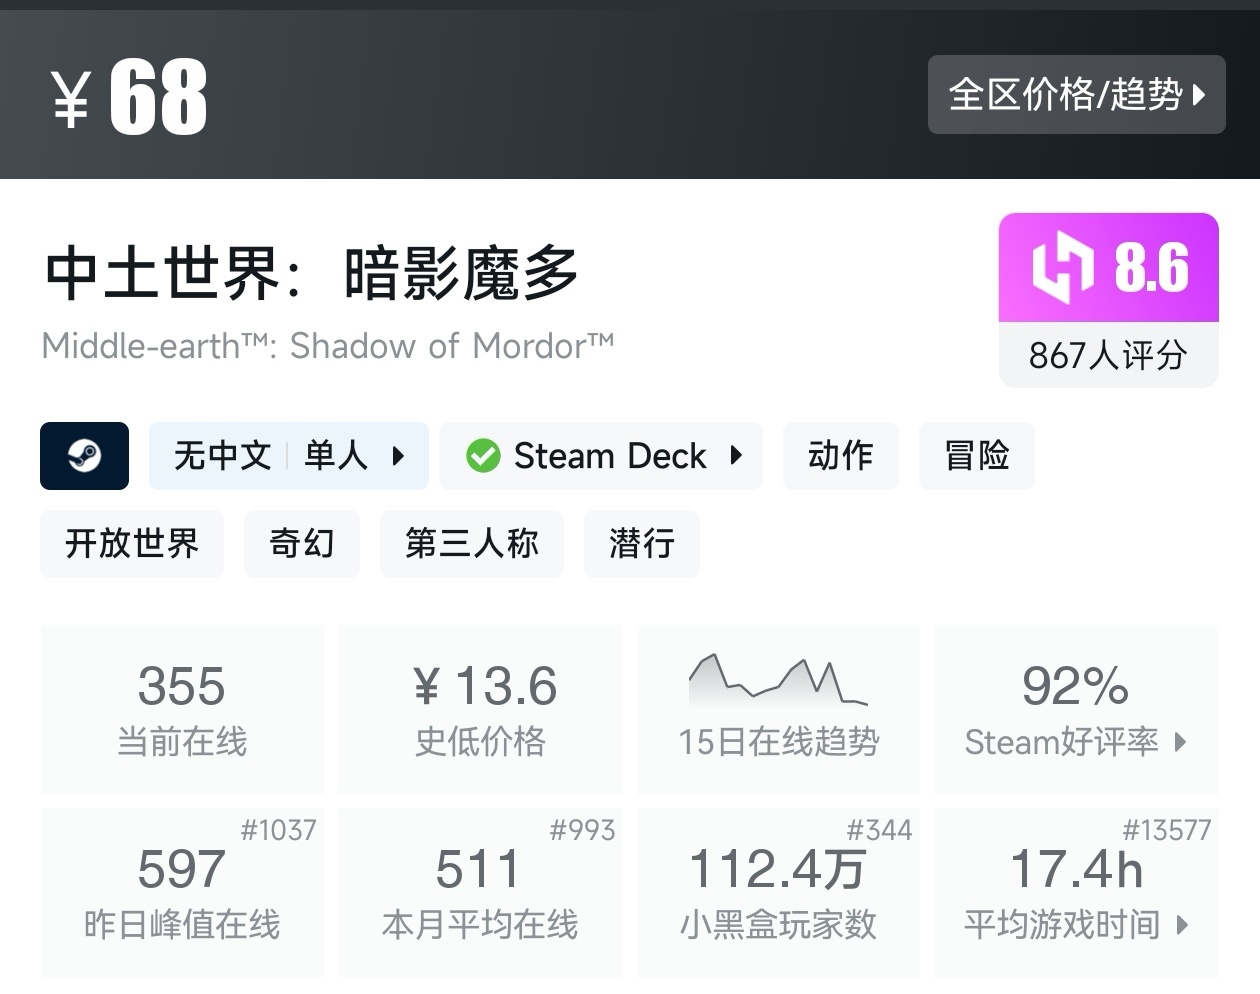This screenshot has width=1260, height=994.
Task: Expand 平均游戏时间 17.4h details
Action: (1076, 892)
